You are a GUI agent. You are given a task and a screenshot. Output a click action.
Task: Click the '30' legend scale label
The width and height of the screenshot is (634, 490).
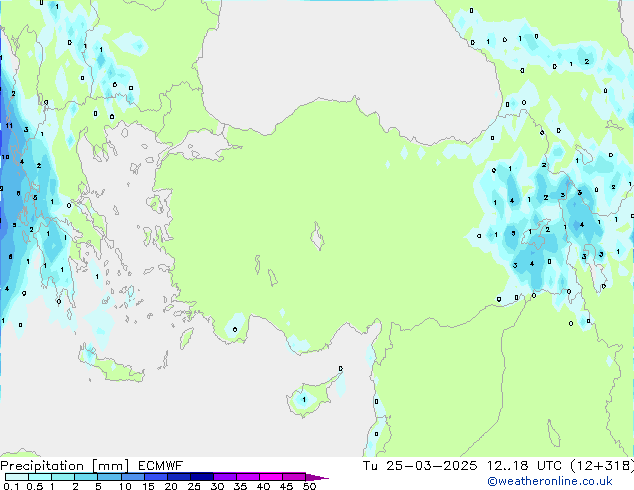[x=217, y=486]
